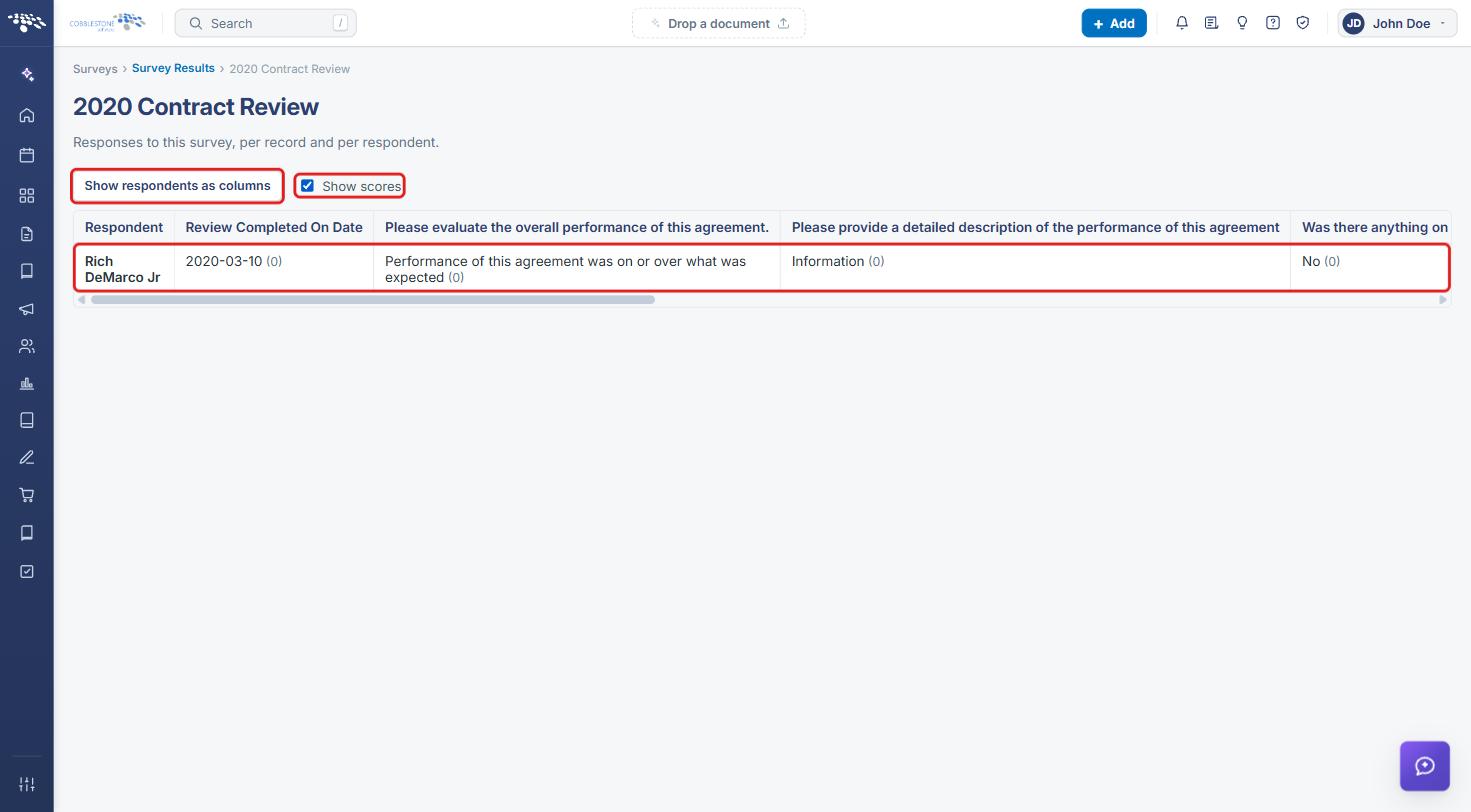Click the lightbulb icon in top bar

click(1242, 23)
